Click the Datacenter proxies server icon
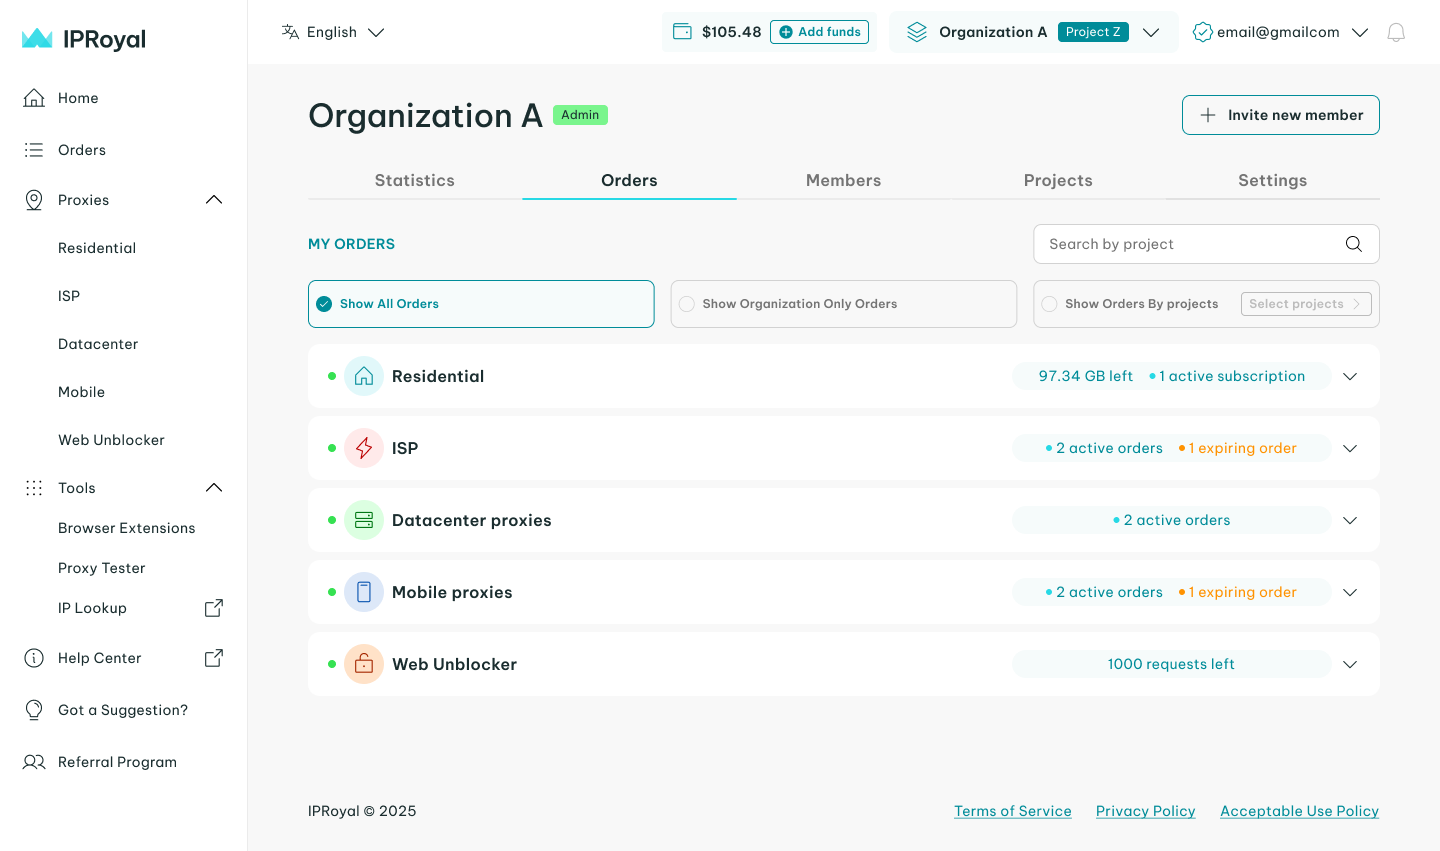 364,520
